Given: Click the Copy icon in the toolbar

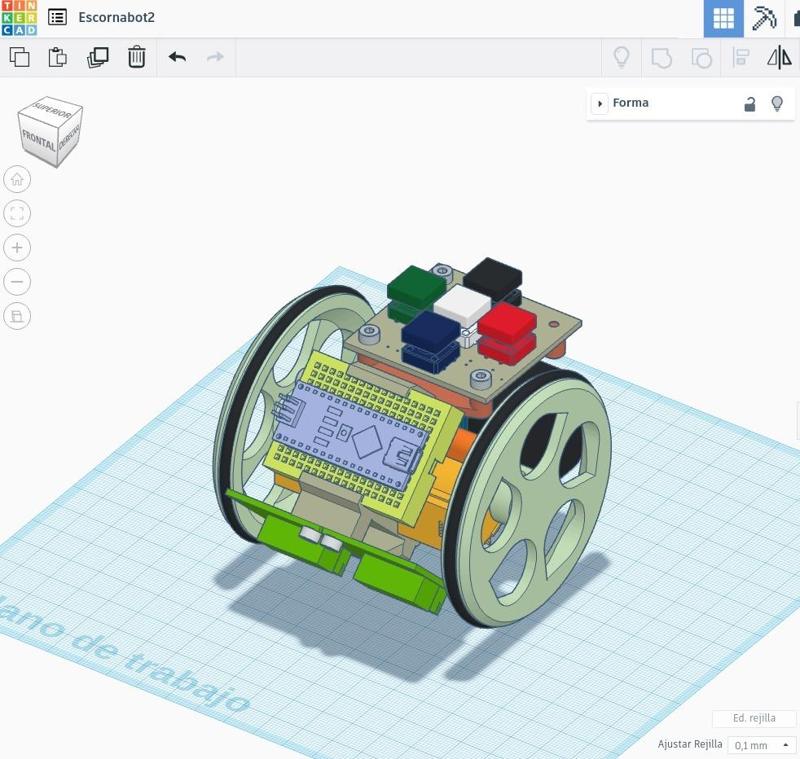Looking at the screenshot, I should 19,57.
